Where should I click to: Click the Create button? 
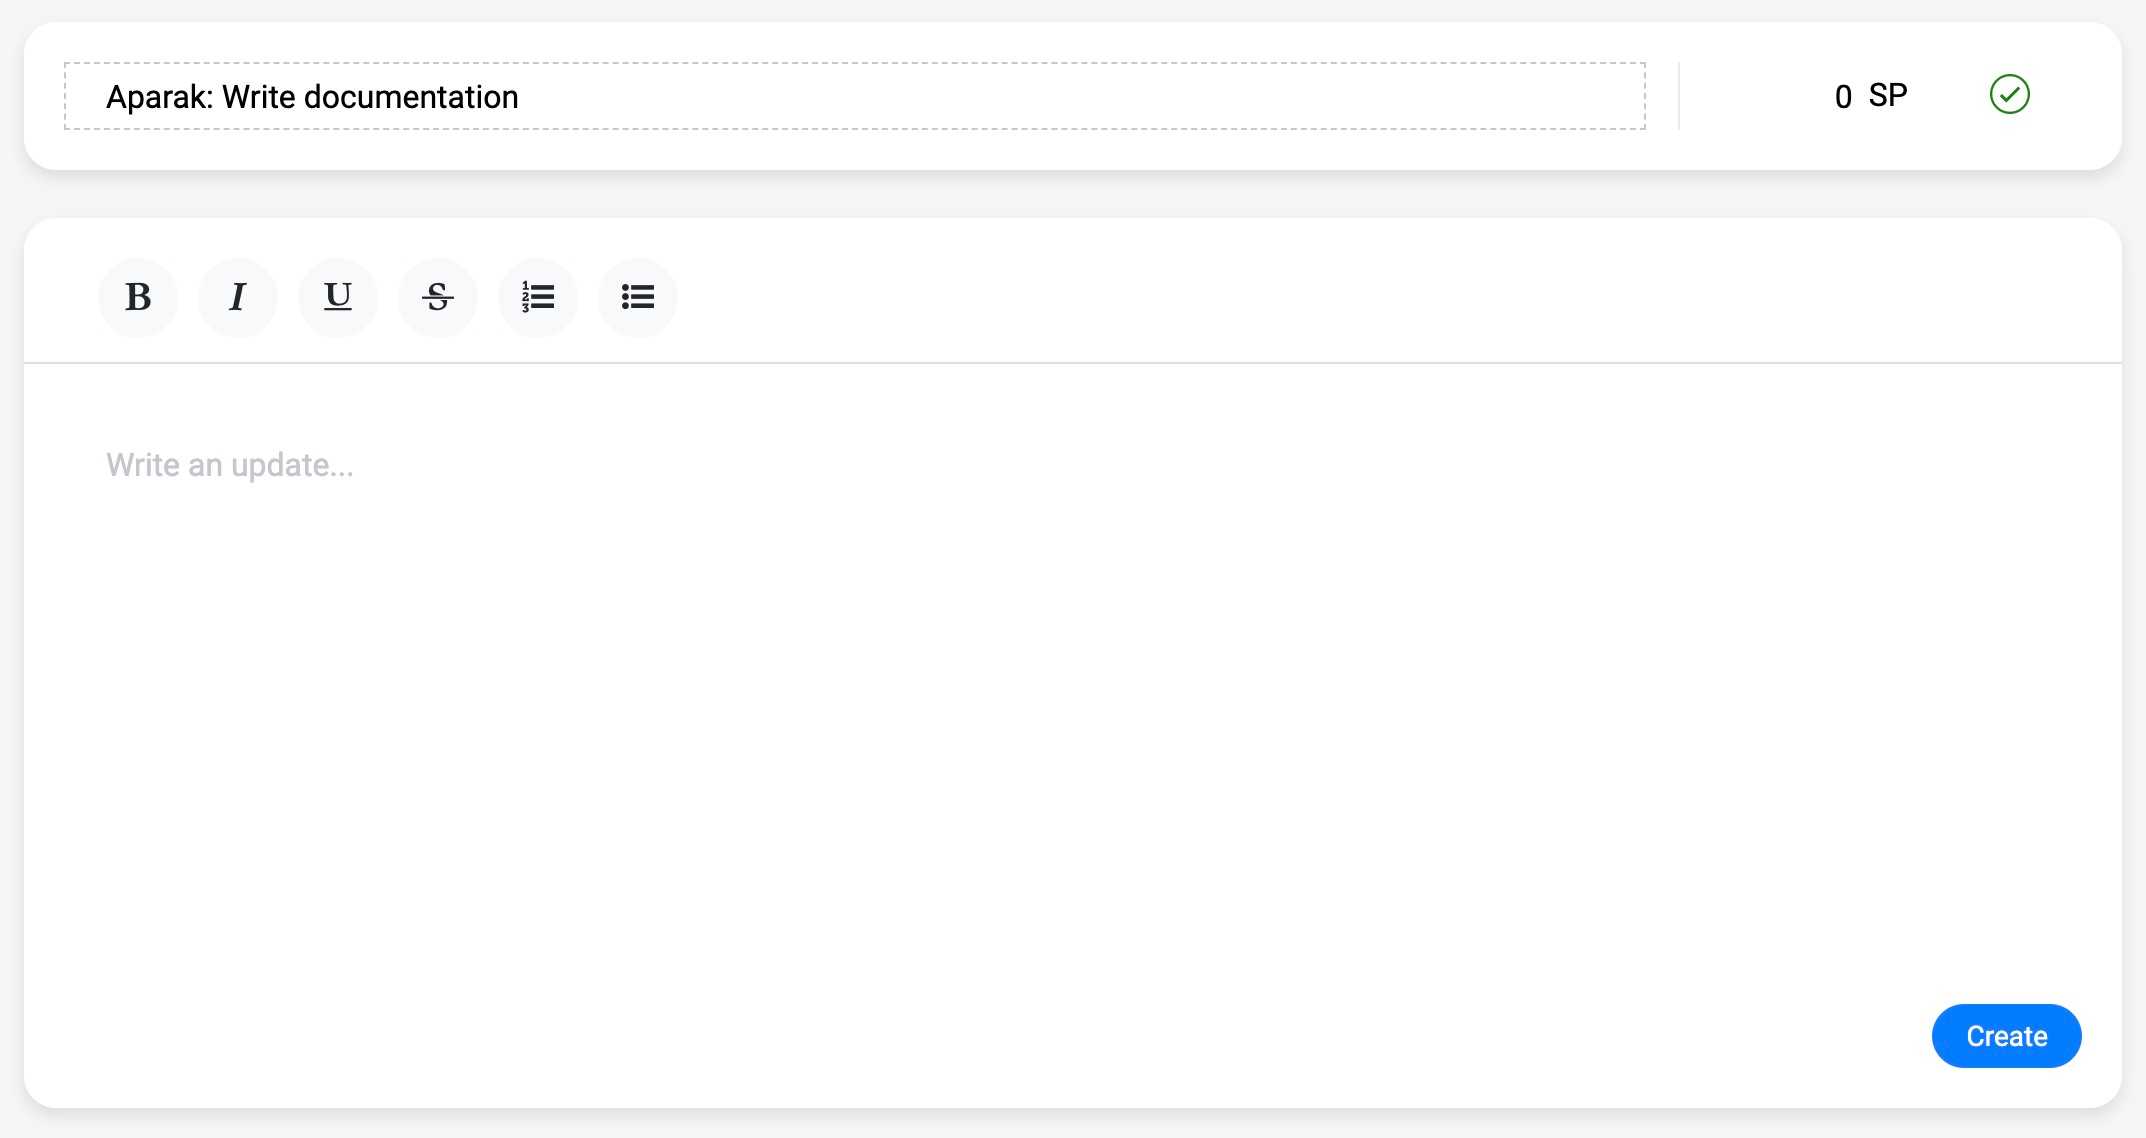tap(2006, 1036)
